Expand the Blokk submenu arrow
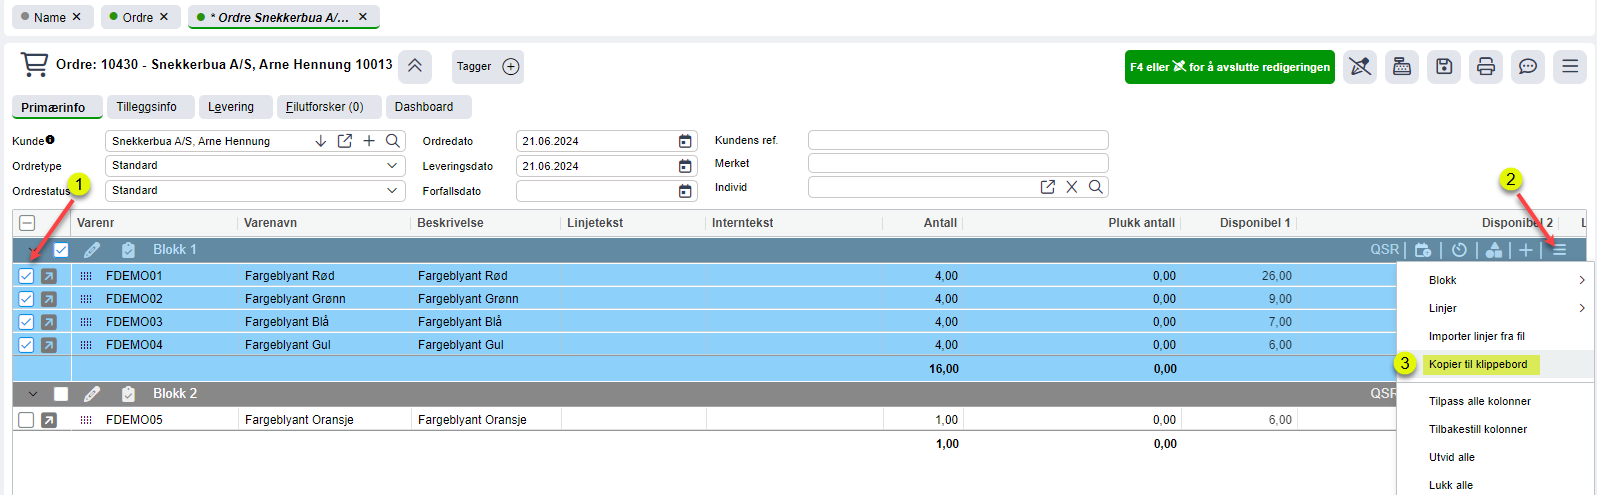This screenshot has width=1597, height=495. pyautogui.click(x=1581, y=280)
